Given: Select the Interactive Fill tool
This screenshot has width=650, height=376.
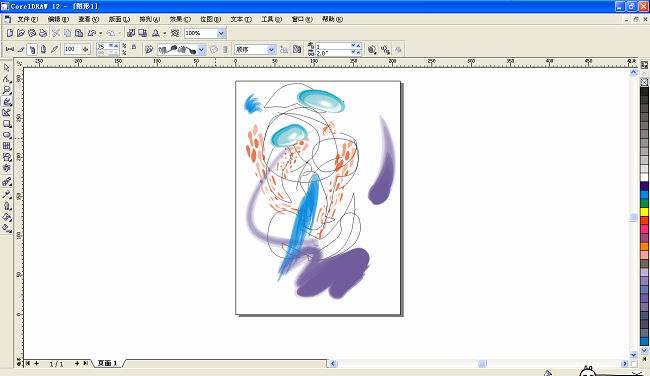Looking at the screenshot, I should click(x=7, y=228).
